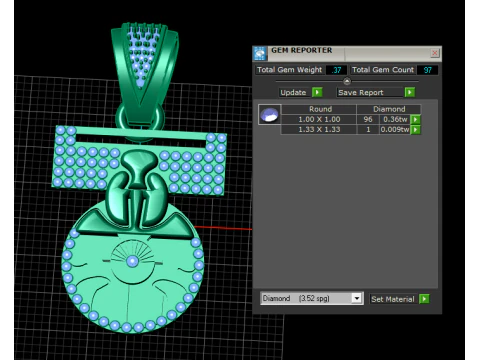Image resolution: width=480 pixels, height=360 pixels.
Task: Click the green arrow beside Update
Action: click(x=317, y=92)
